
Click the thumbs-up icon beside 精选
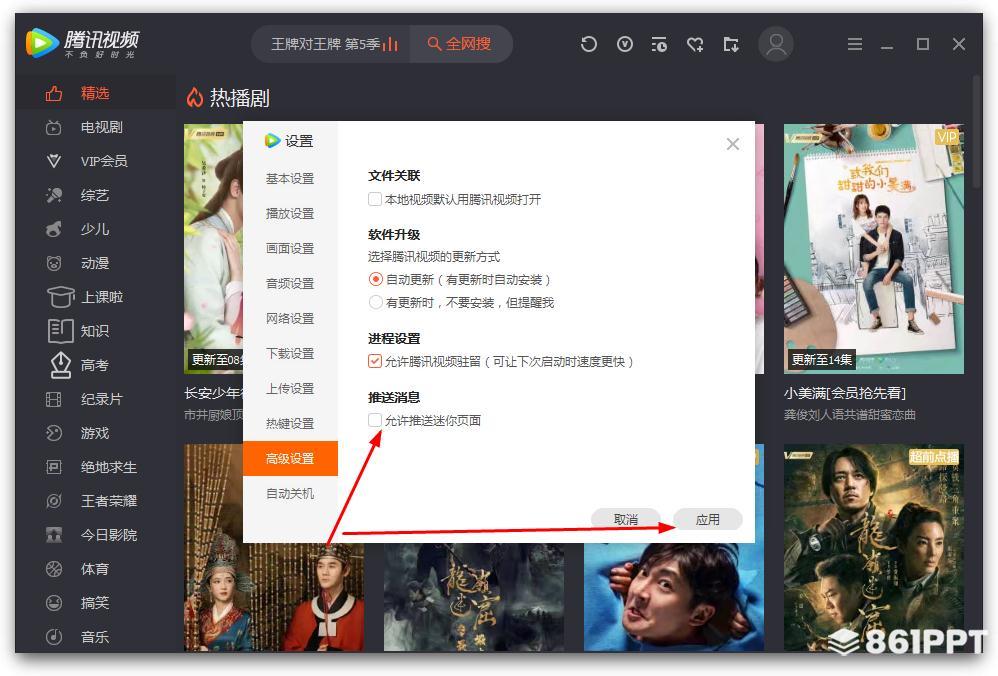[54, 94]
